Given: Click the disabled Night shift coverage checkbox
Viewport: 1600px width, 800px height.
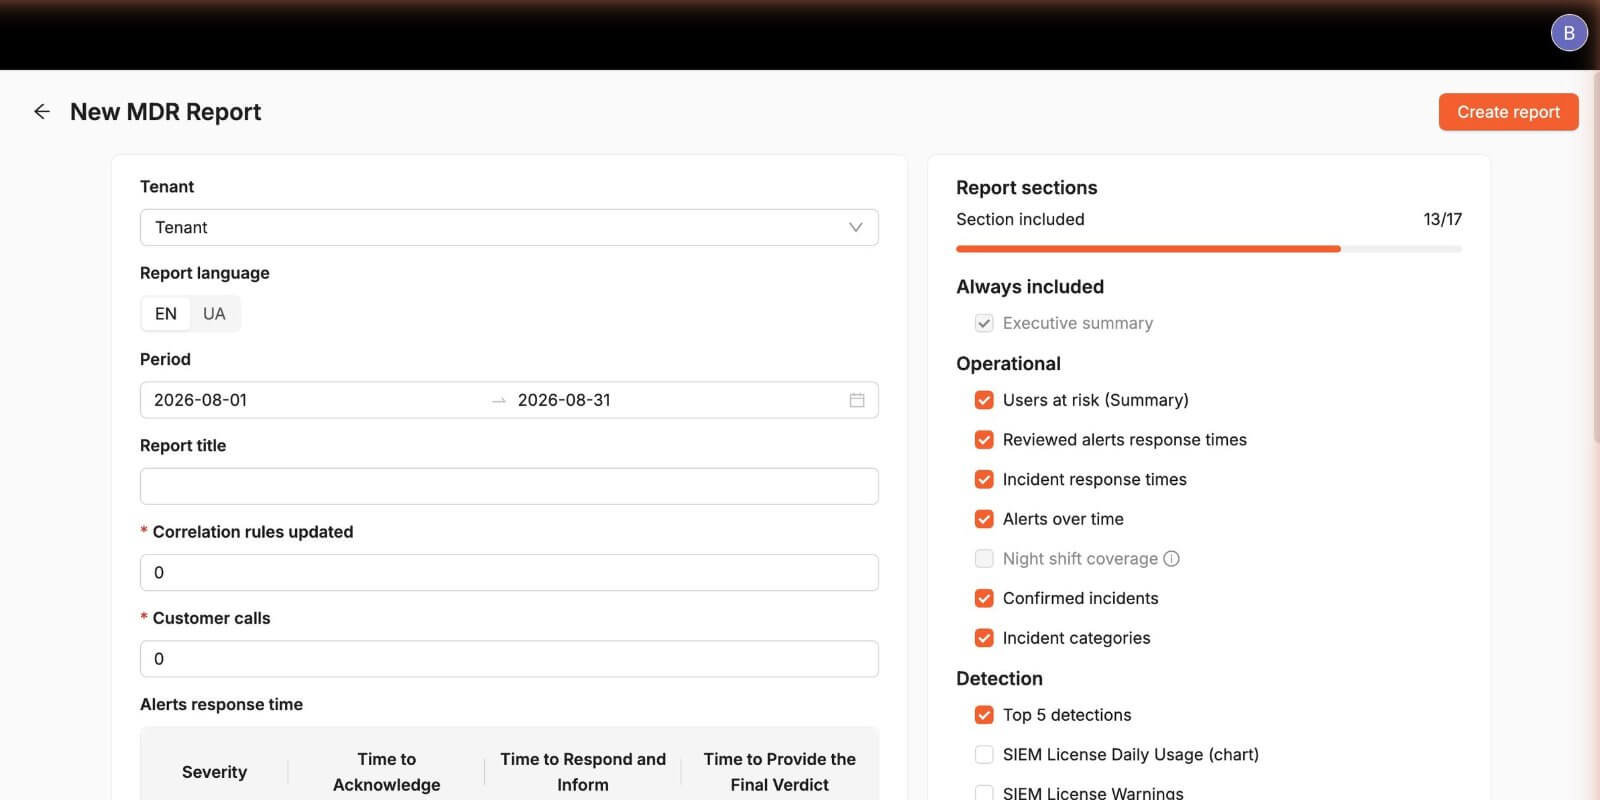Looking at the screenshot, I should pos(984,559).
